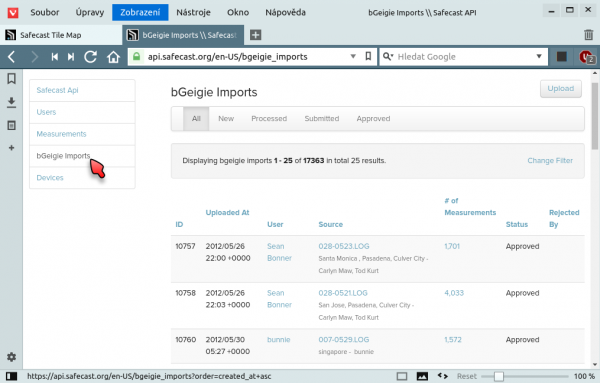Open the Notes panel in sidebar
Viewport: 600px width, 383px height.
(11, 125)
